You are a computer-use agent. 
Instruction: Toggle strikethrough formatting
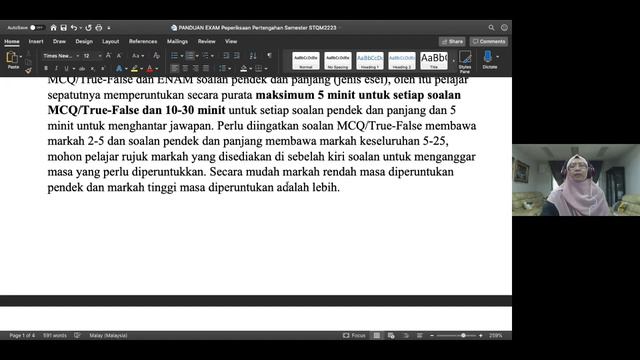[82, 69]
